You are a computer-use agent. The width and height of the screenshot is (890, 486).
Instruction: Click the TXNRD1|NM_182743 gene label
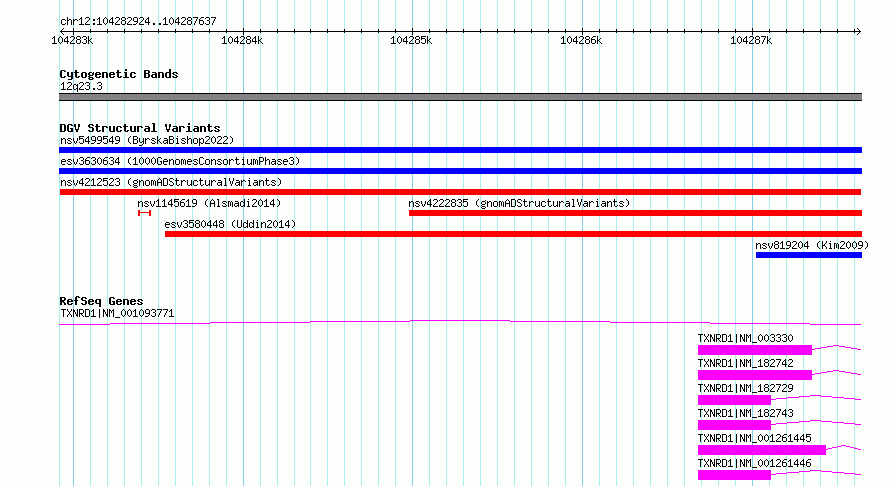click(745, 413)
